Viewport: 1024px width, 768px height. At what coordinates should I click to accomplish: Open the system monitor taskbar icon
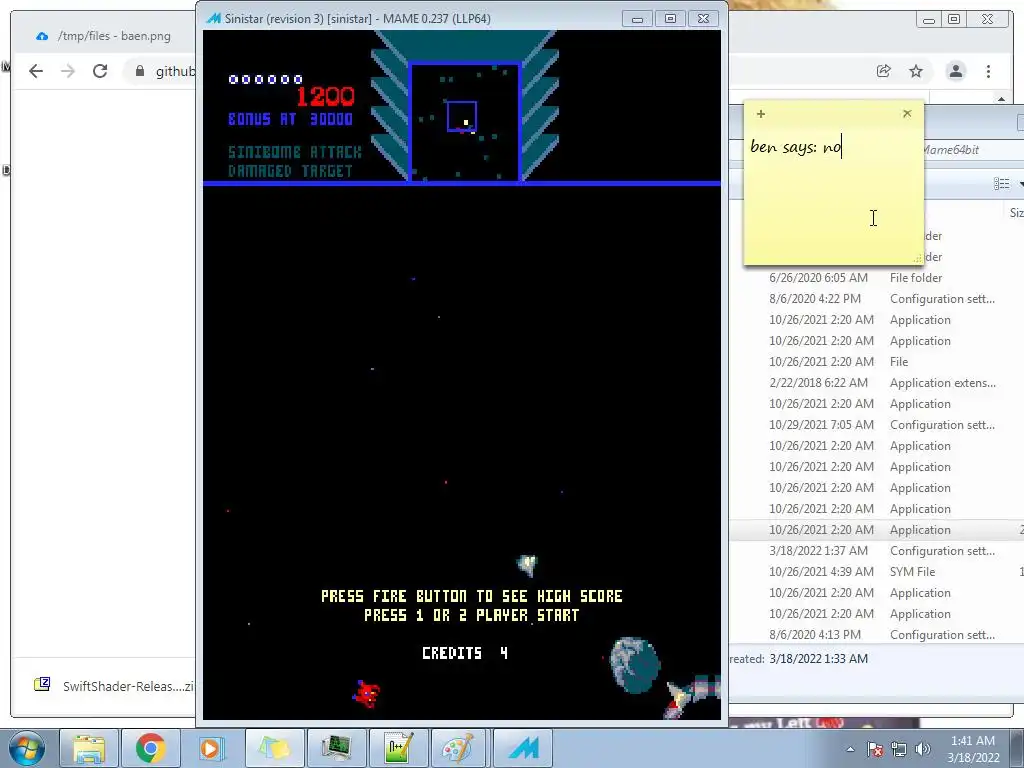(336, 748)
